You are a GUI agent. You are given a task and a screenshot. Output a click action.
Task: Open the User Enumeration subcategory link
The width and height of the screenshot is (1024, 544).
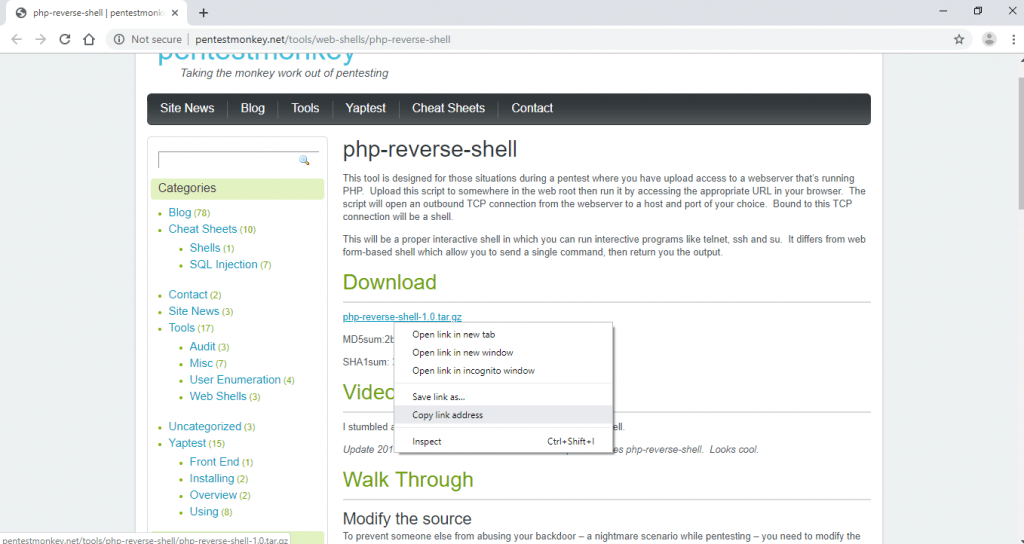pyautogui.click(x=235, y=380)
